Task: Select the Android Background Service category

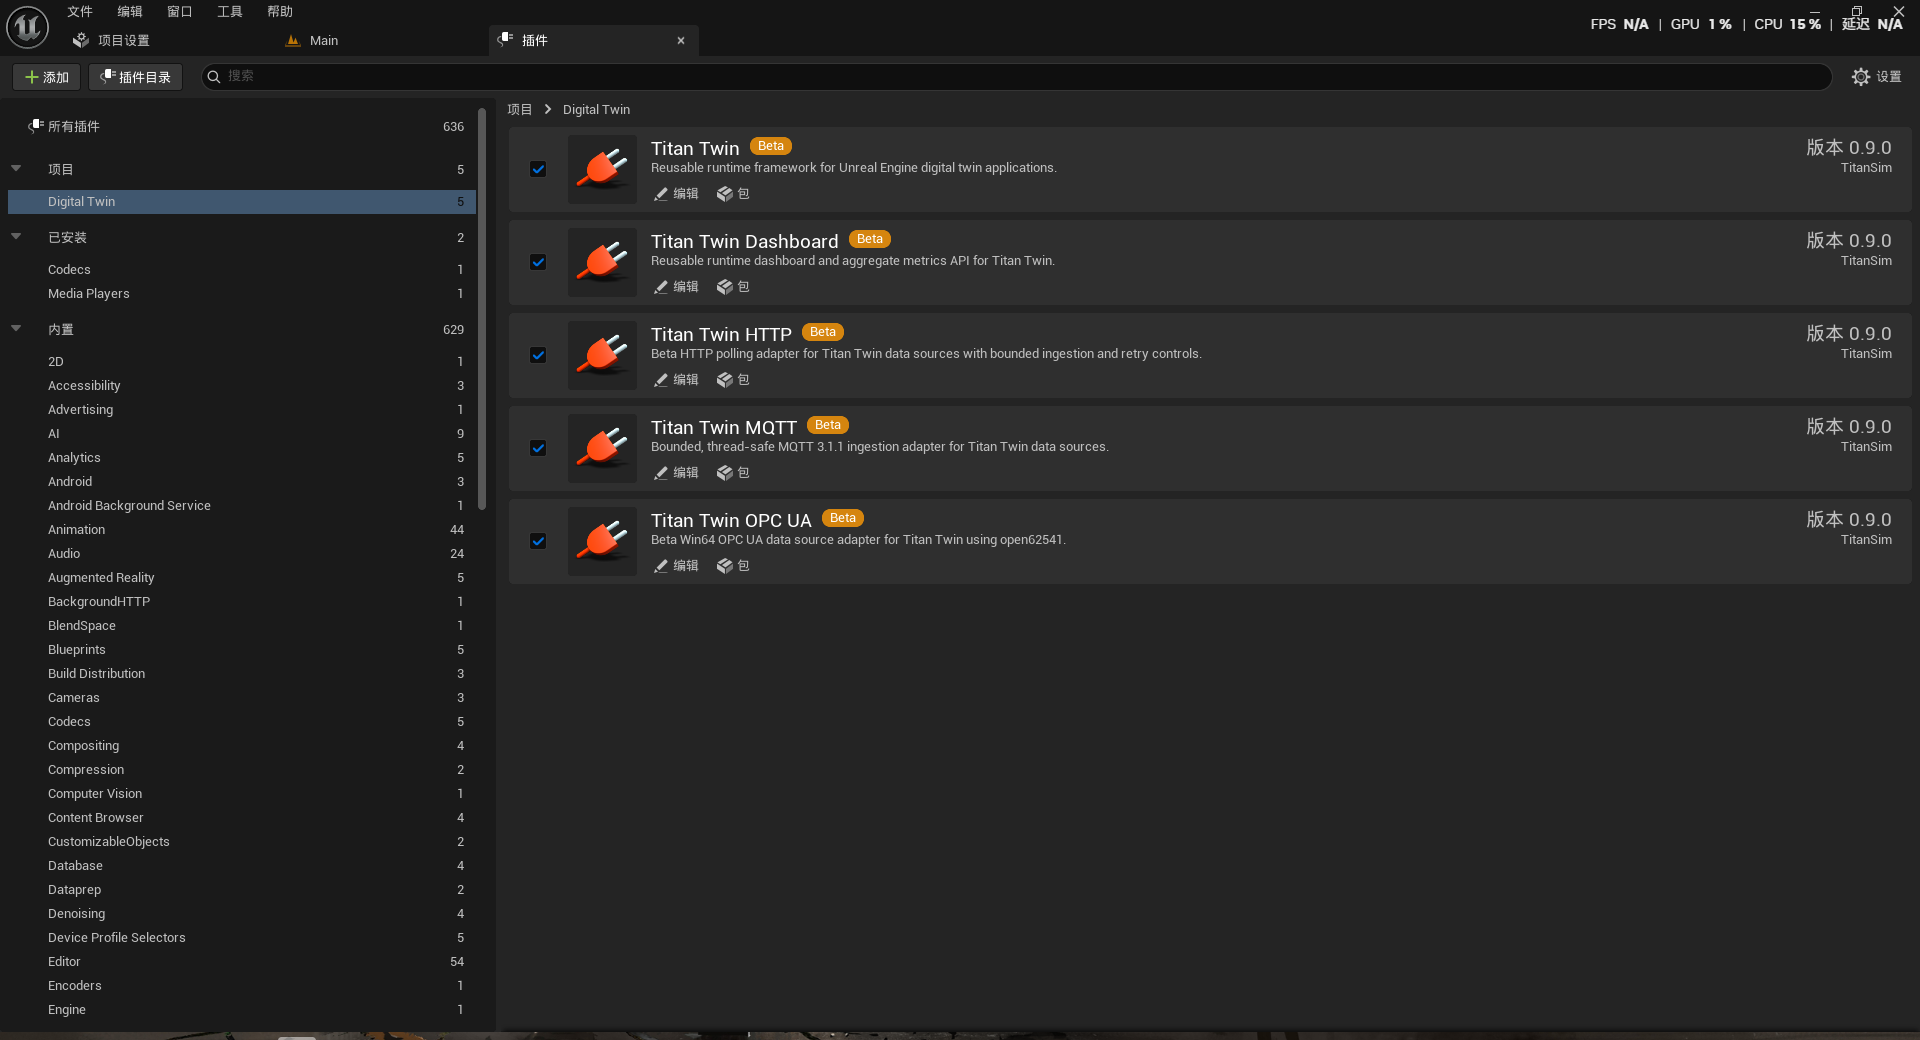Action: pyautogui.click(x=241, y=506)
